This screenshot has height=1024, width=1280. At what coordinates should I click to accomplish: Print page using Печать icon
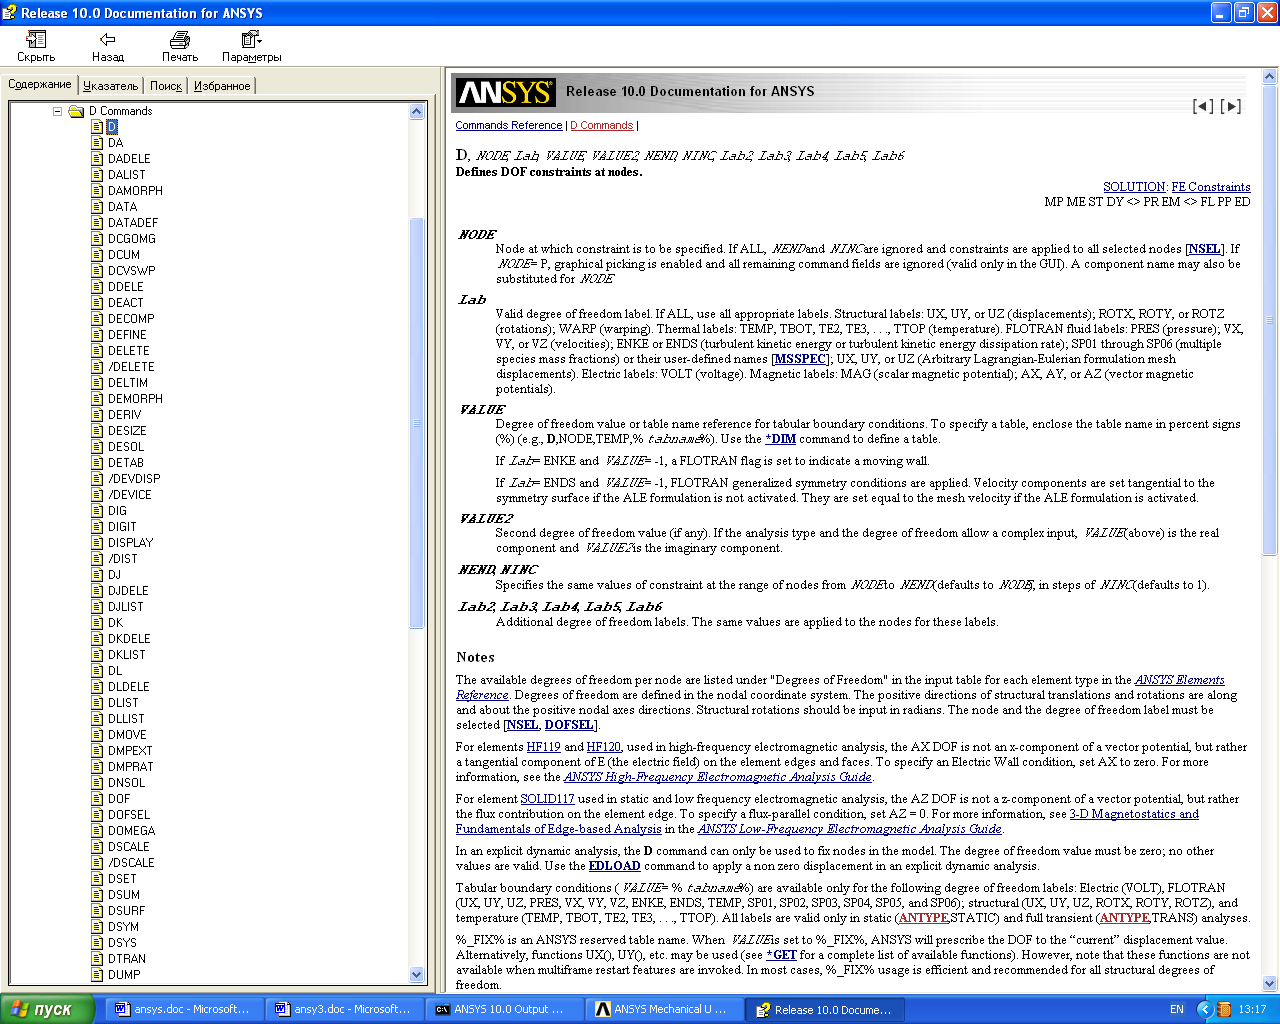(x=180, y=40)
